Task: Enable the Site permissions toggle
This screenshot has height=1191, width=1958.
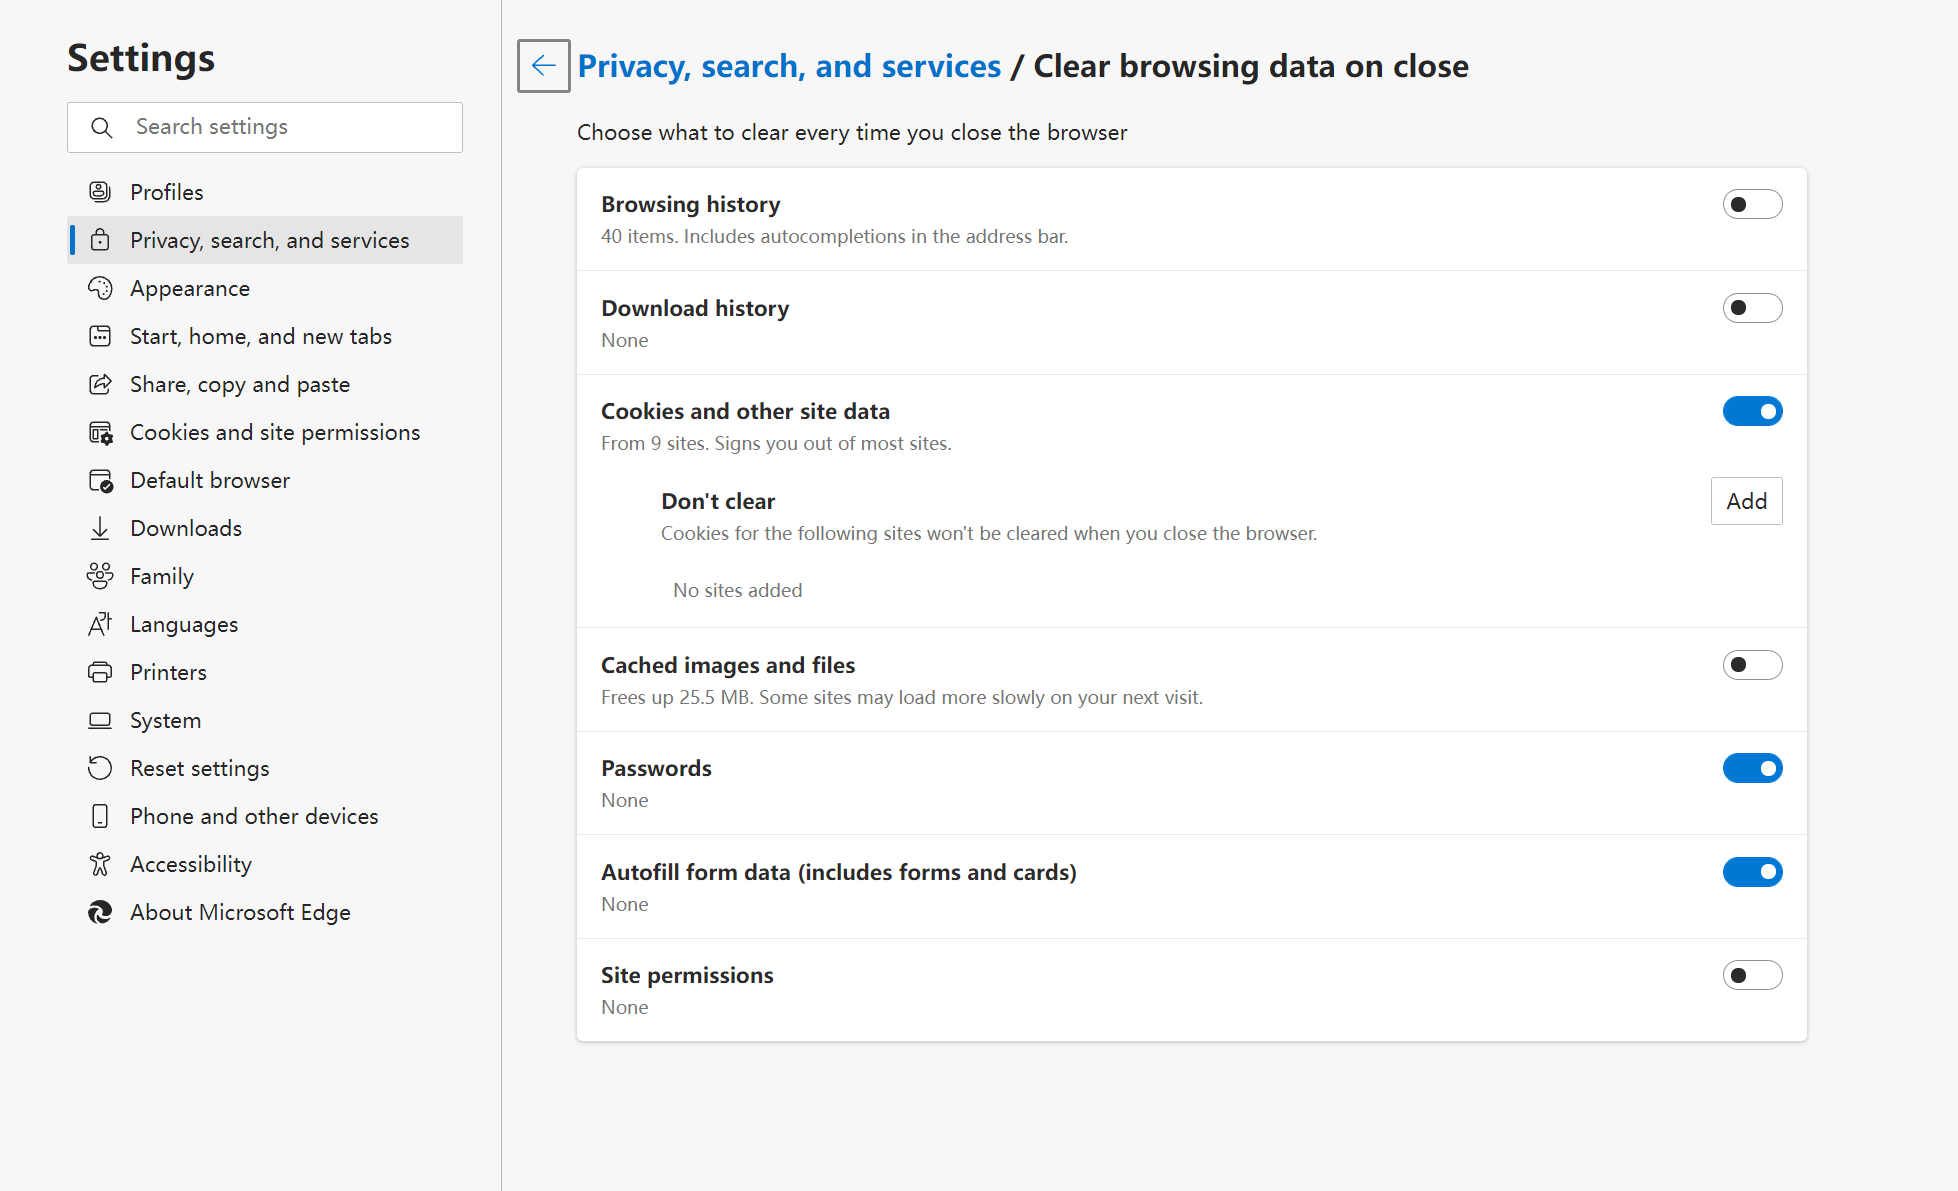Action: [1752, 975]
